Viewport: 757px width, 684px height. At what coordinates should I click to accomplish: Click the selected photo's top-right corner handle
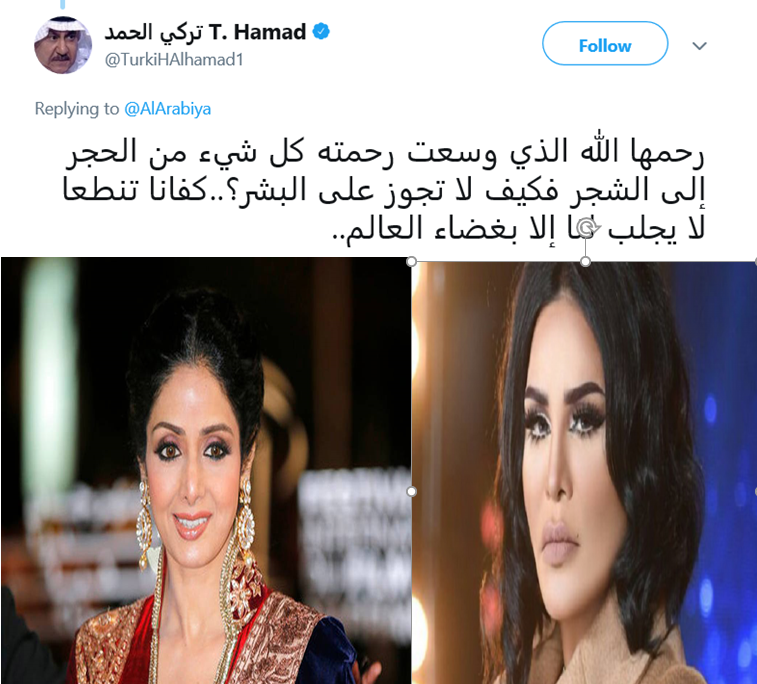click(755, 262)
